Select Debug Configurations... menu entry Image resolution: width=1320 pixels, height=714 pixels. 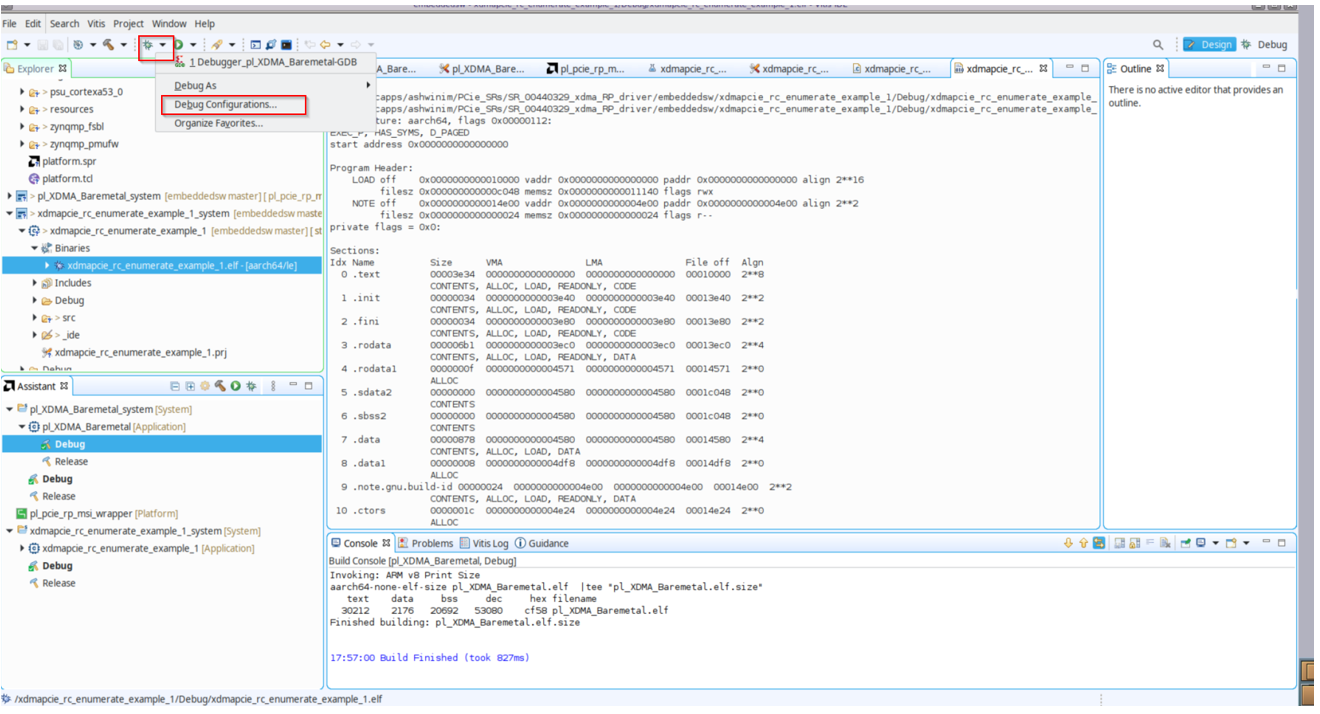point(225,105)
